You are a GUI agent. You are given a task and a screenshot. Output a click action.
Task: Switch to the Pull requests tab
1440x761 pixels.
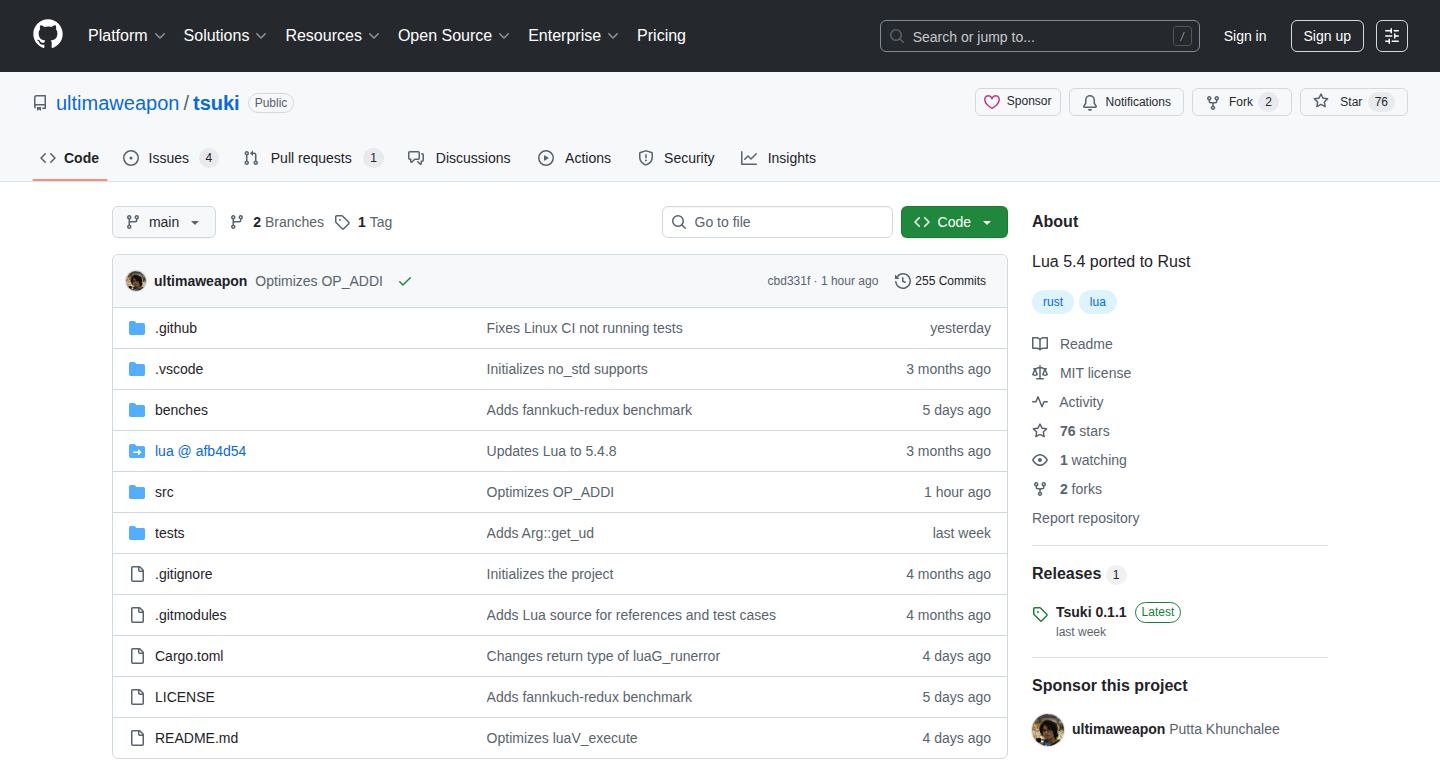(313, 158)
